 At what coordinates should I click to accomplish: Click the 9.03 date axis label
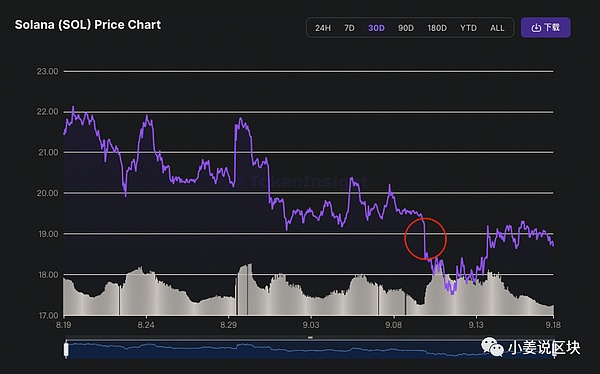tap(311, 325)
